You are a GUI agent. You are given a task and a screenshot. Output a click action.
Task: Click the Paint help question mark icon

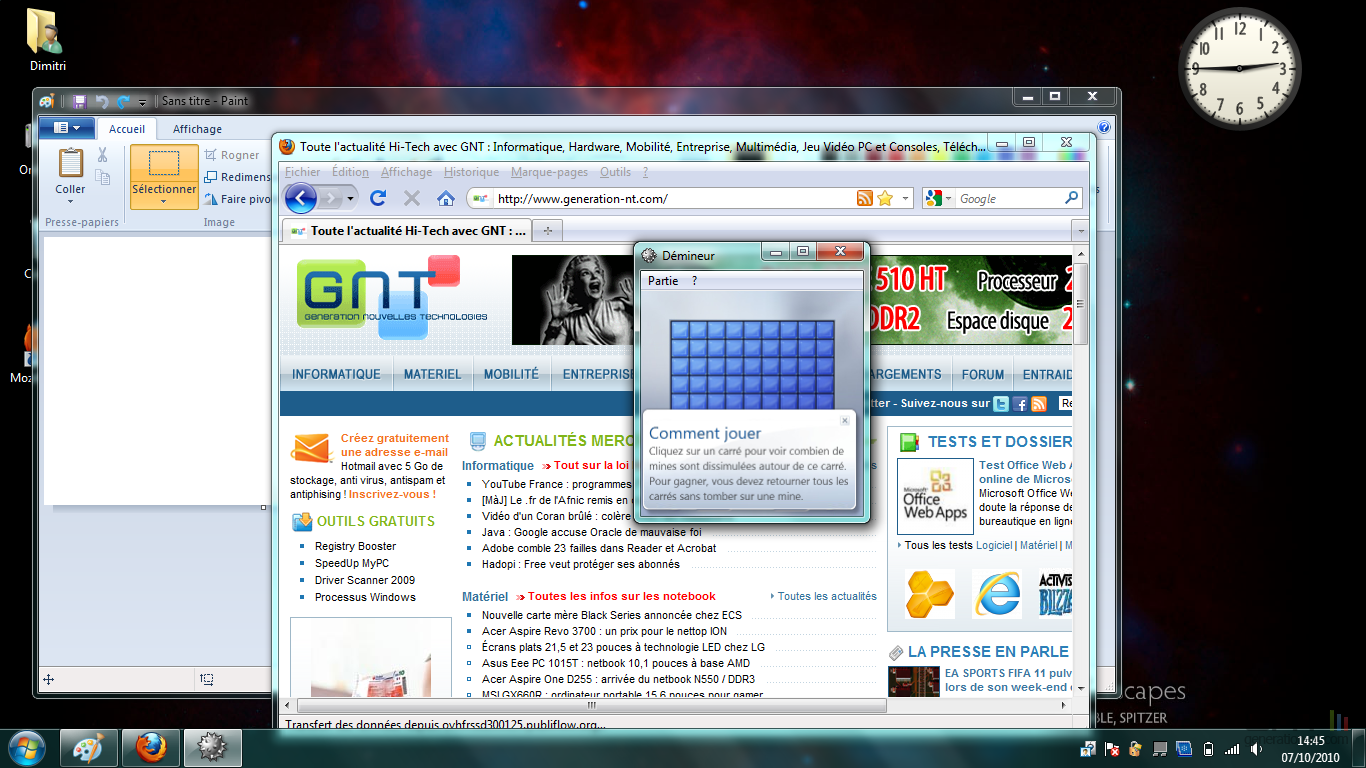pos(1104,128)
